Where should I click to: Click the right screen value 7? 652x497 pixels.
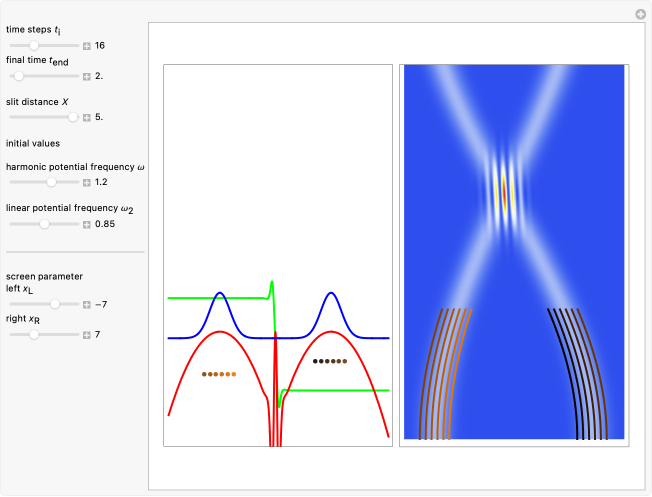point(97,334)
